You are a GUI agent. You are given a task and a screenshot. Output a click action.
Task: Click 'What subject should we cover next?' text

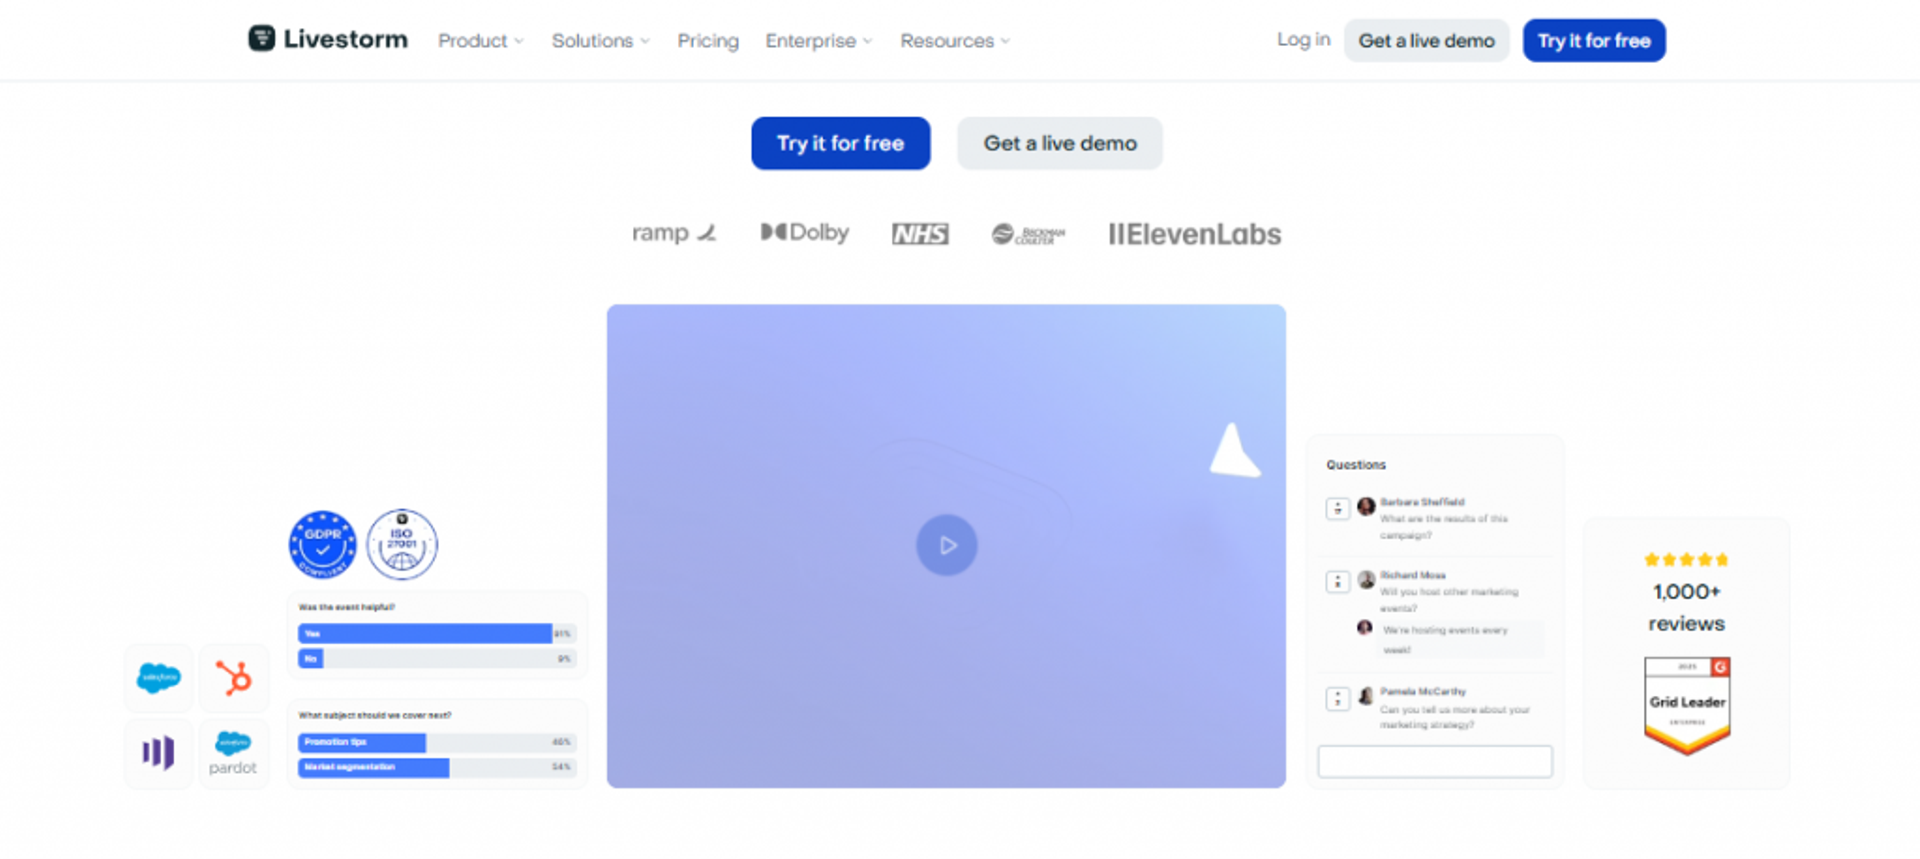click(x=375, y=716)
